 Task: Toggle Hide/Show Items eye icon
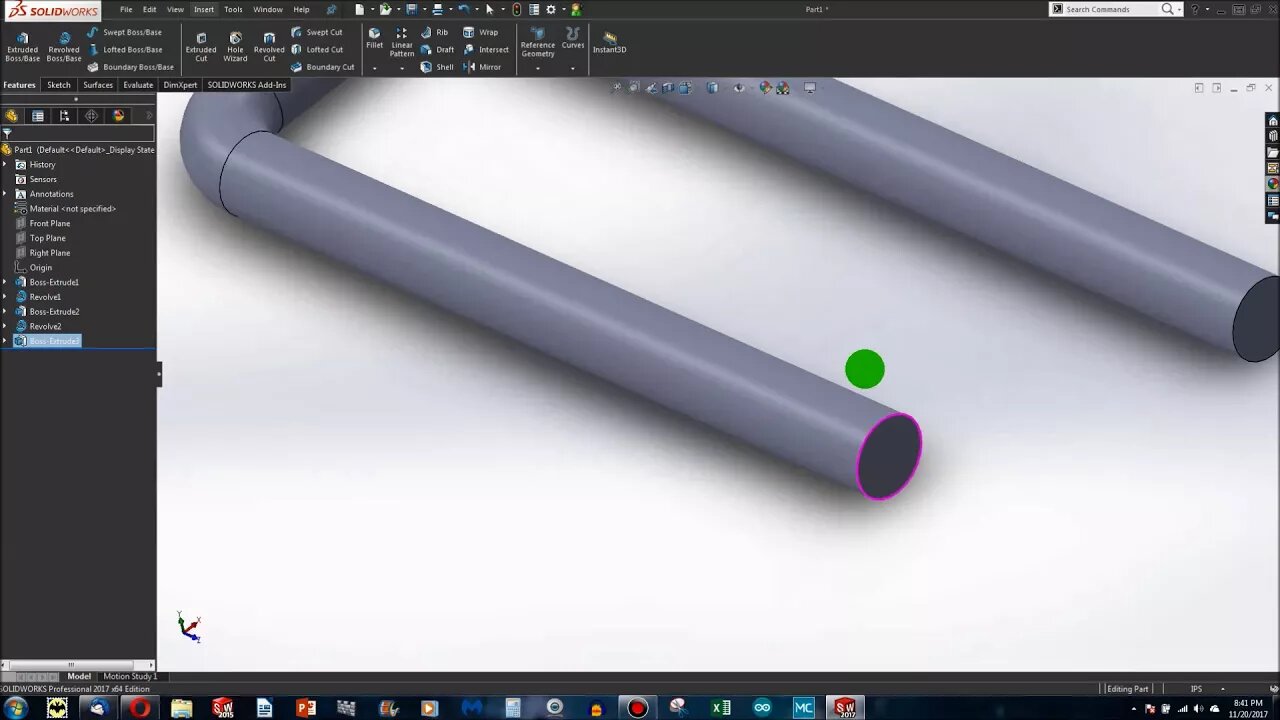[739, 88]
